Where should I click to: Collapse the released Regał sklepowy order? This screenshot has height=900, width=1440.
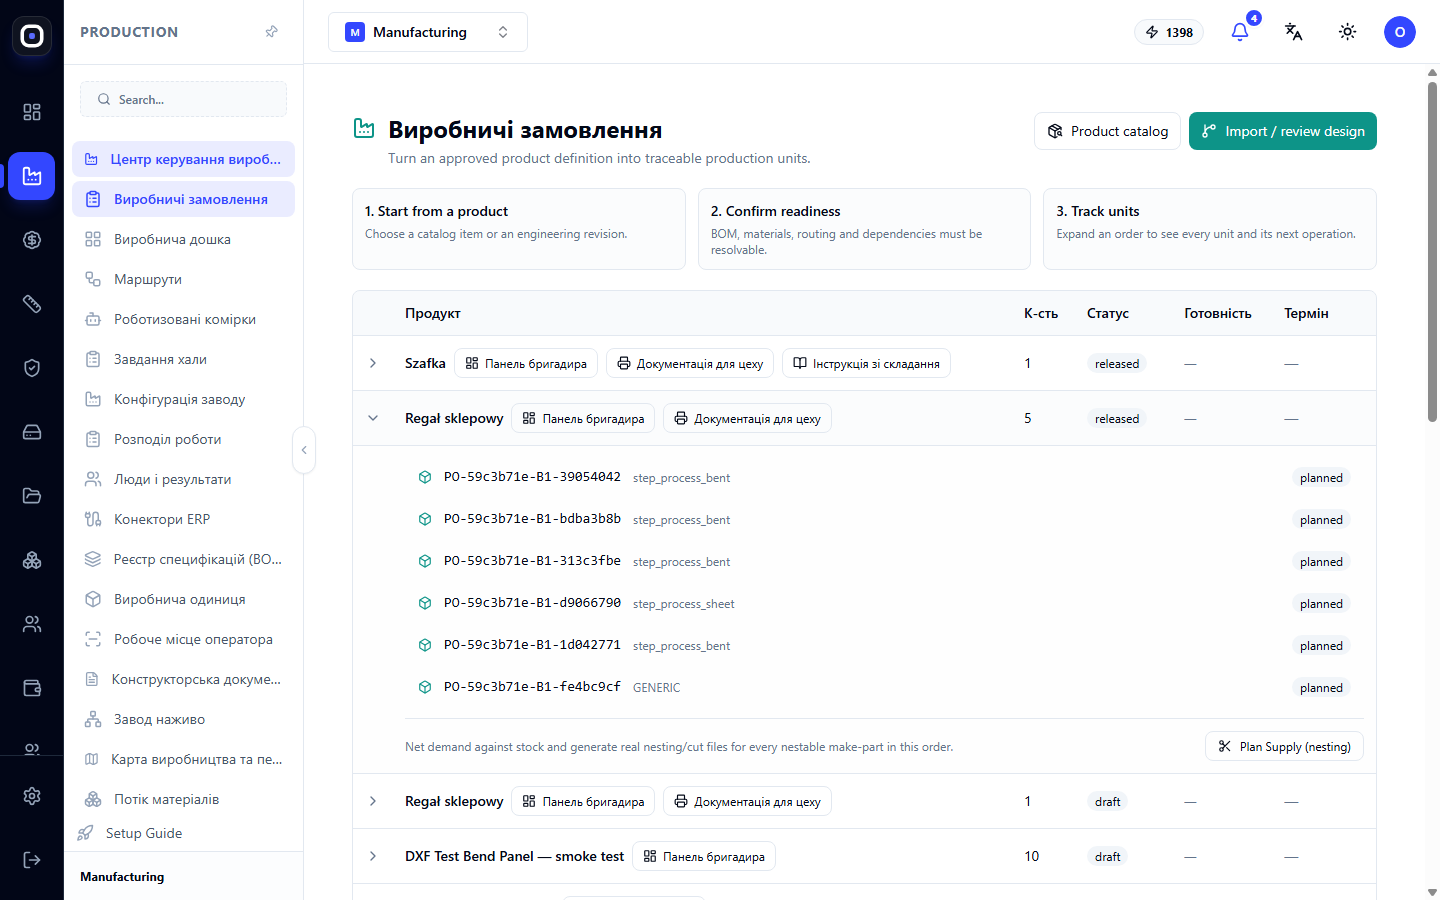373,418
